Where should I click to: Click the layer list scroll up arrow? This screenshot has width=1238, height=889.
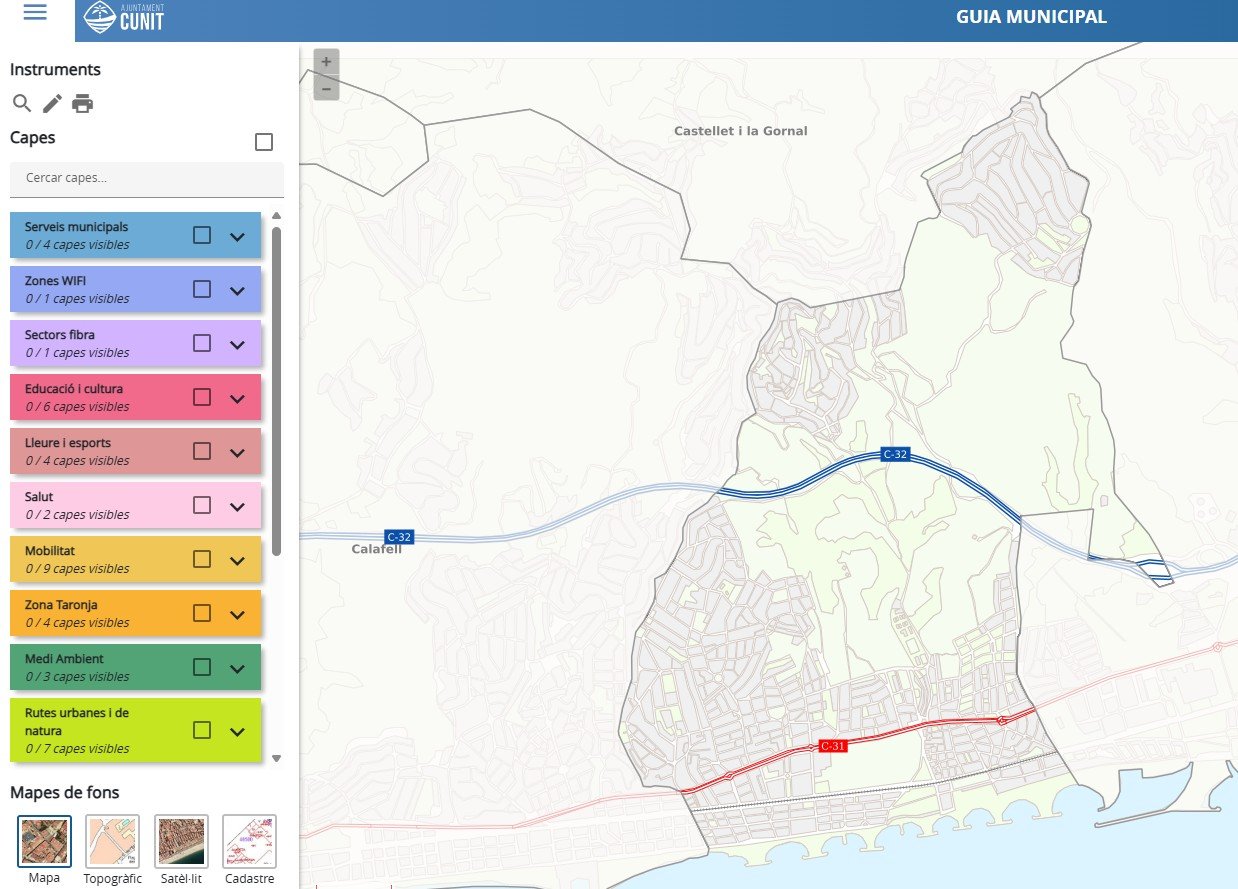pyautogui.click(x=277, y=216)
